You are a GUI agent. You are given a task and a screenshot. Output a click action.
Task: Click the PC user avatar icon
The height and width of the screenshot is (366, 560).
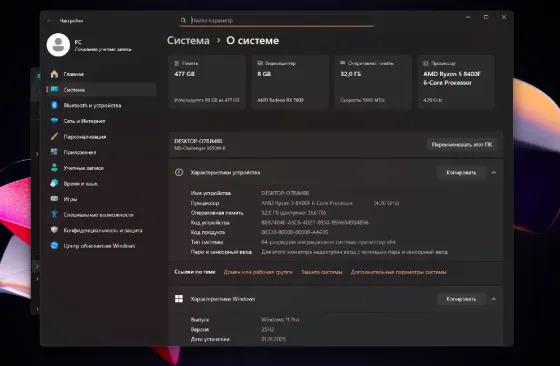tap(58, 45)
